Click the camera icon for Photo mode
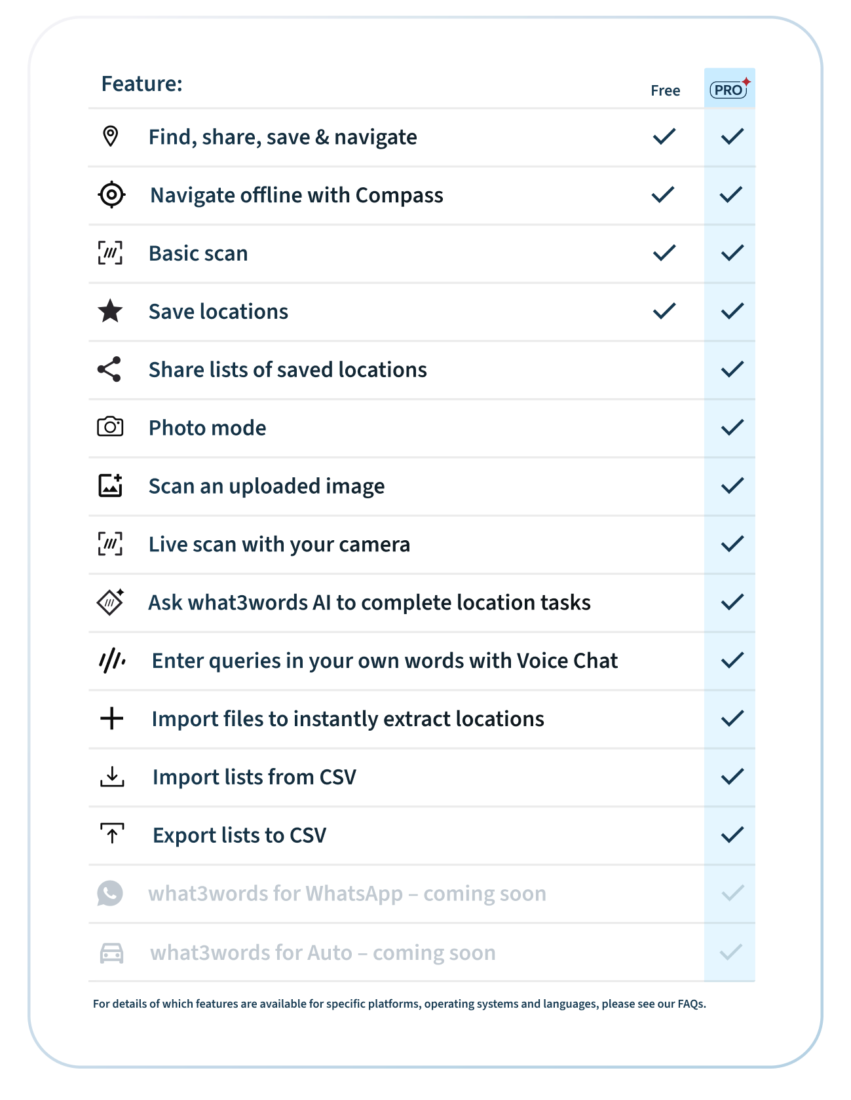Screen dimensions: 851x1100 [x=110, y=427]
